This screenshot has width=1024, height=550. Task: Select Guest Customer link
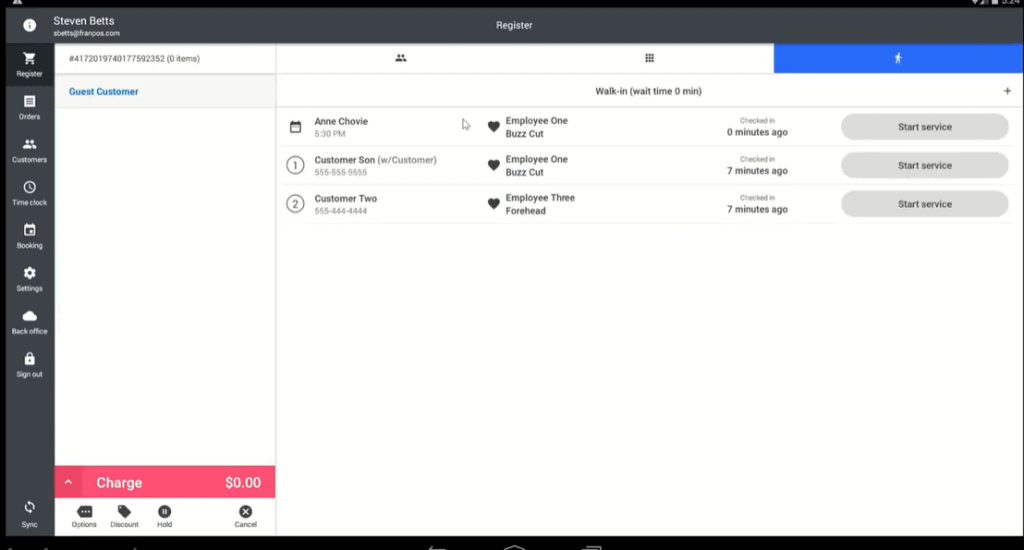(x=103, y=91)
